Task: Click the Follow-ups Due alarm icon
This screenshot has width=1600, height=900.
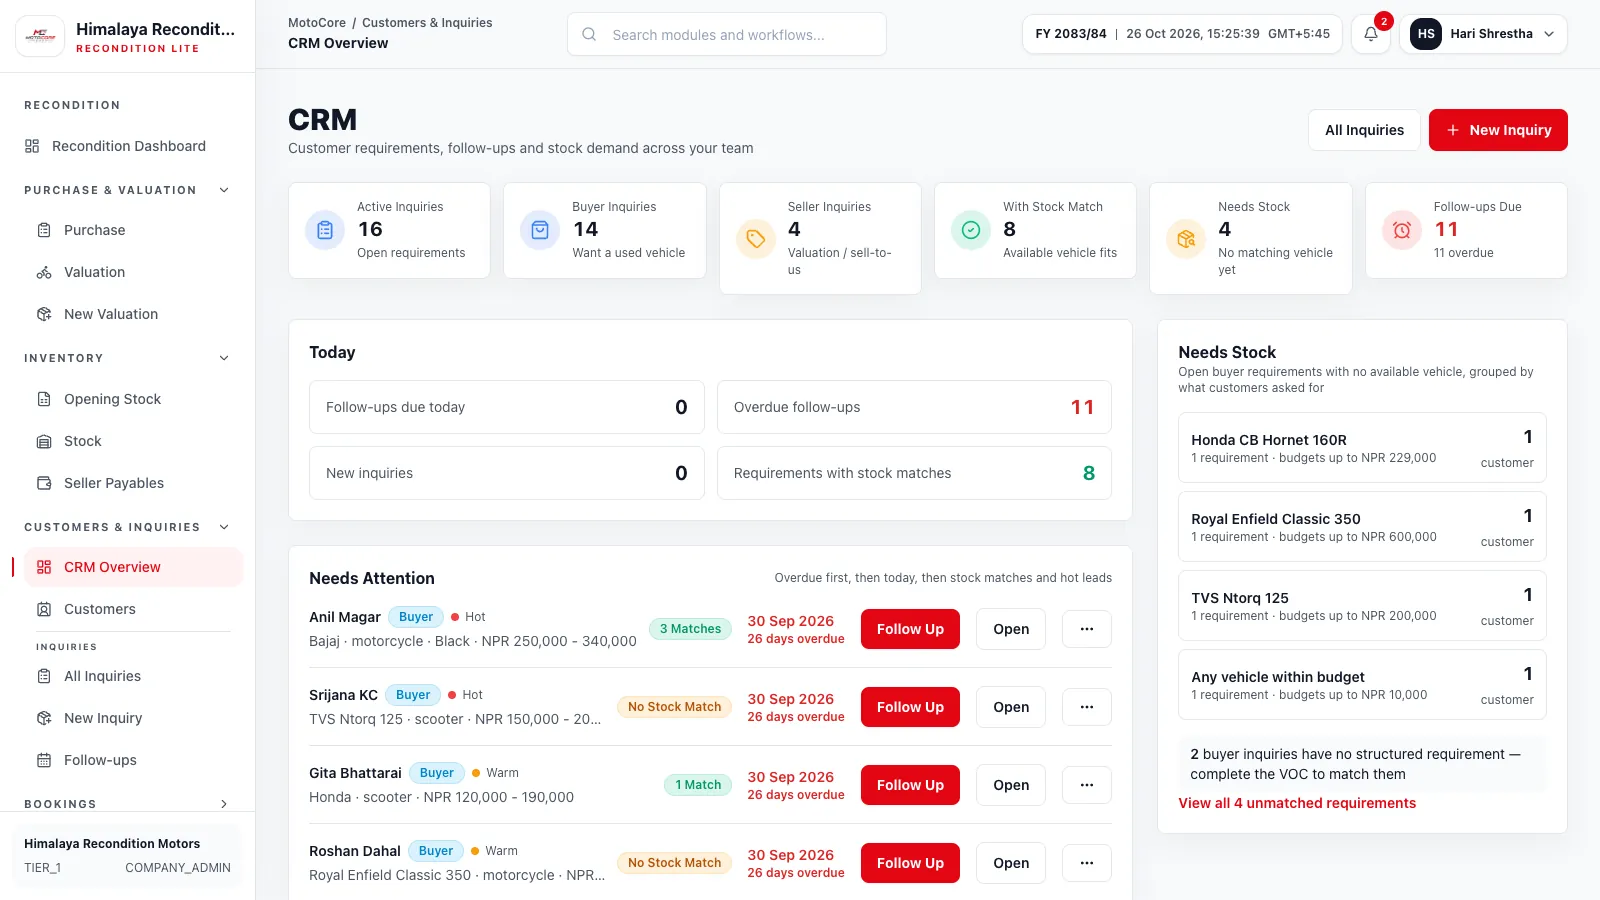Action: (x=1402, y=230)
